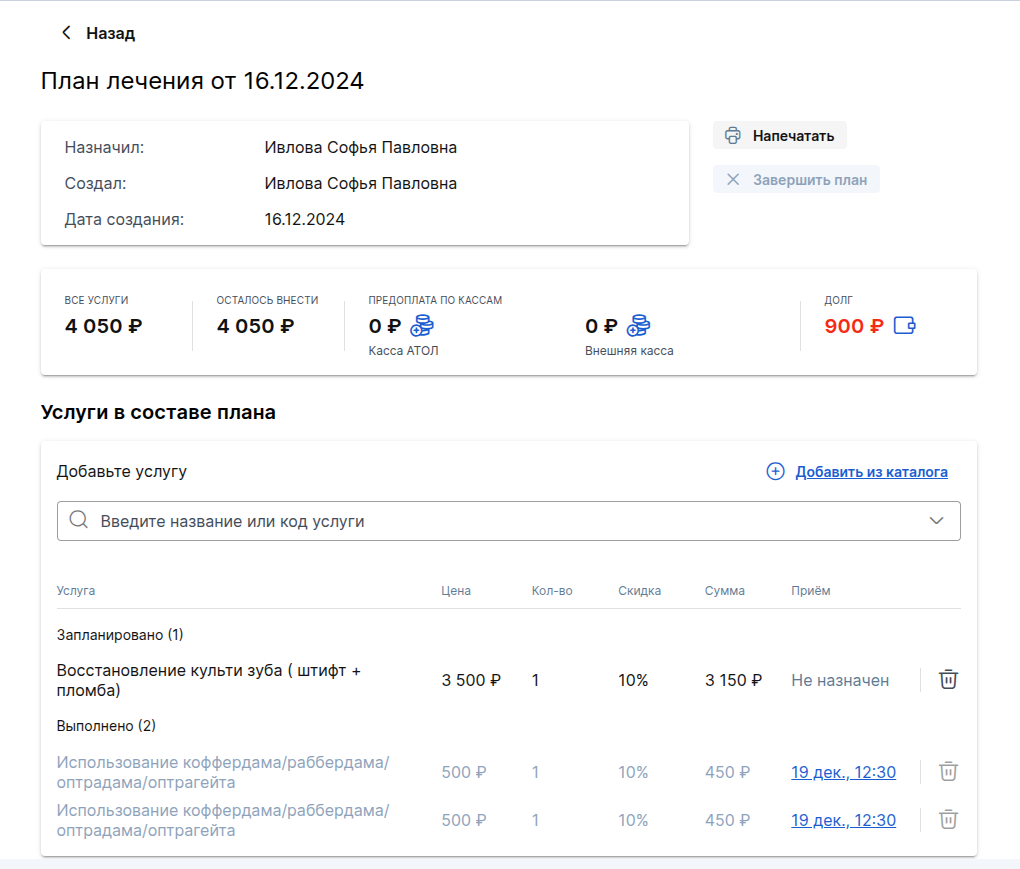The width and height of the screenshot is (1020, 869).
Task: Add prepayment via Касса АТОЛ coins icon
Action: pyautogui.click(x=422, y=325)
